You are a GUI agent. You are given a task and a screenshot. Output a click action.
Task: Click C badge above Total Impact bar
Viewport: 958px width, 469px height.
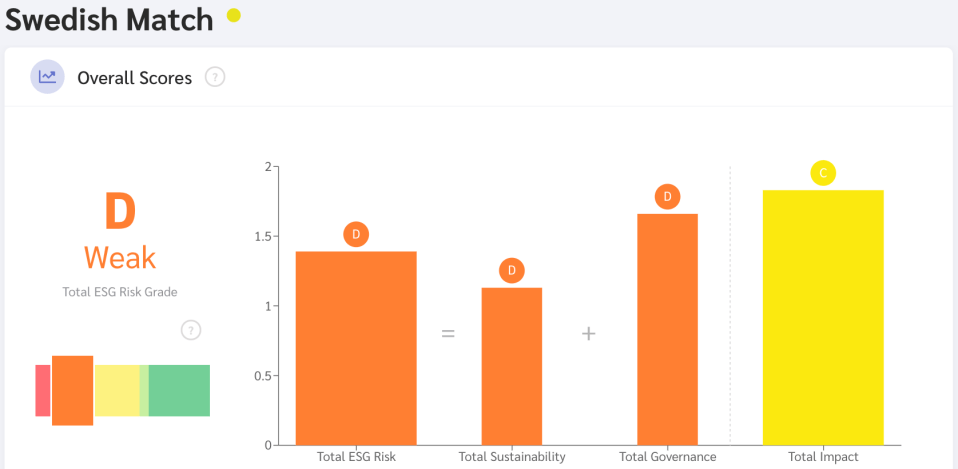coord(823,173)
